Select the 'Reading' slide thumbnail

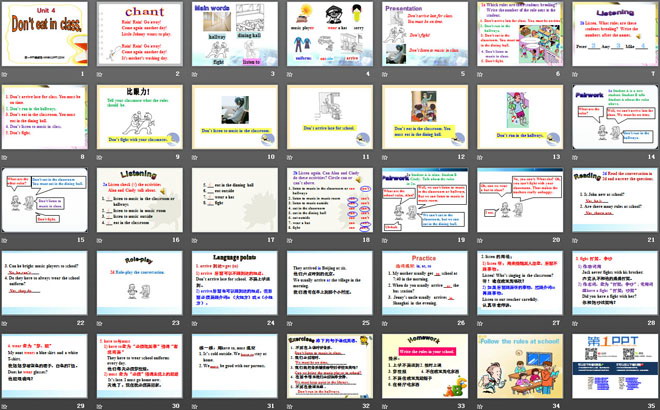[615, 200]
